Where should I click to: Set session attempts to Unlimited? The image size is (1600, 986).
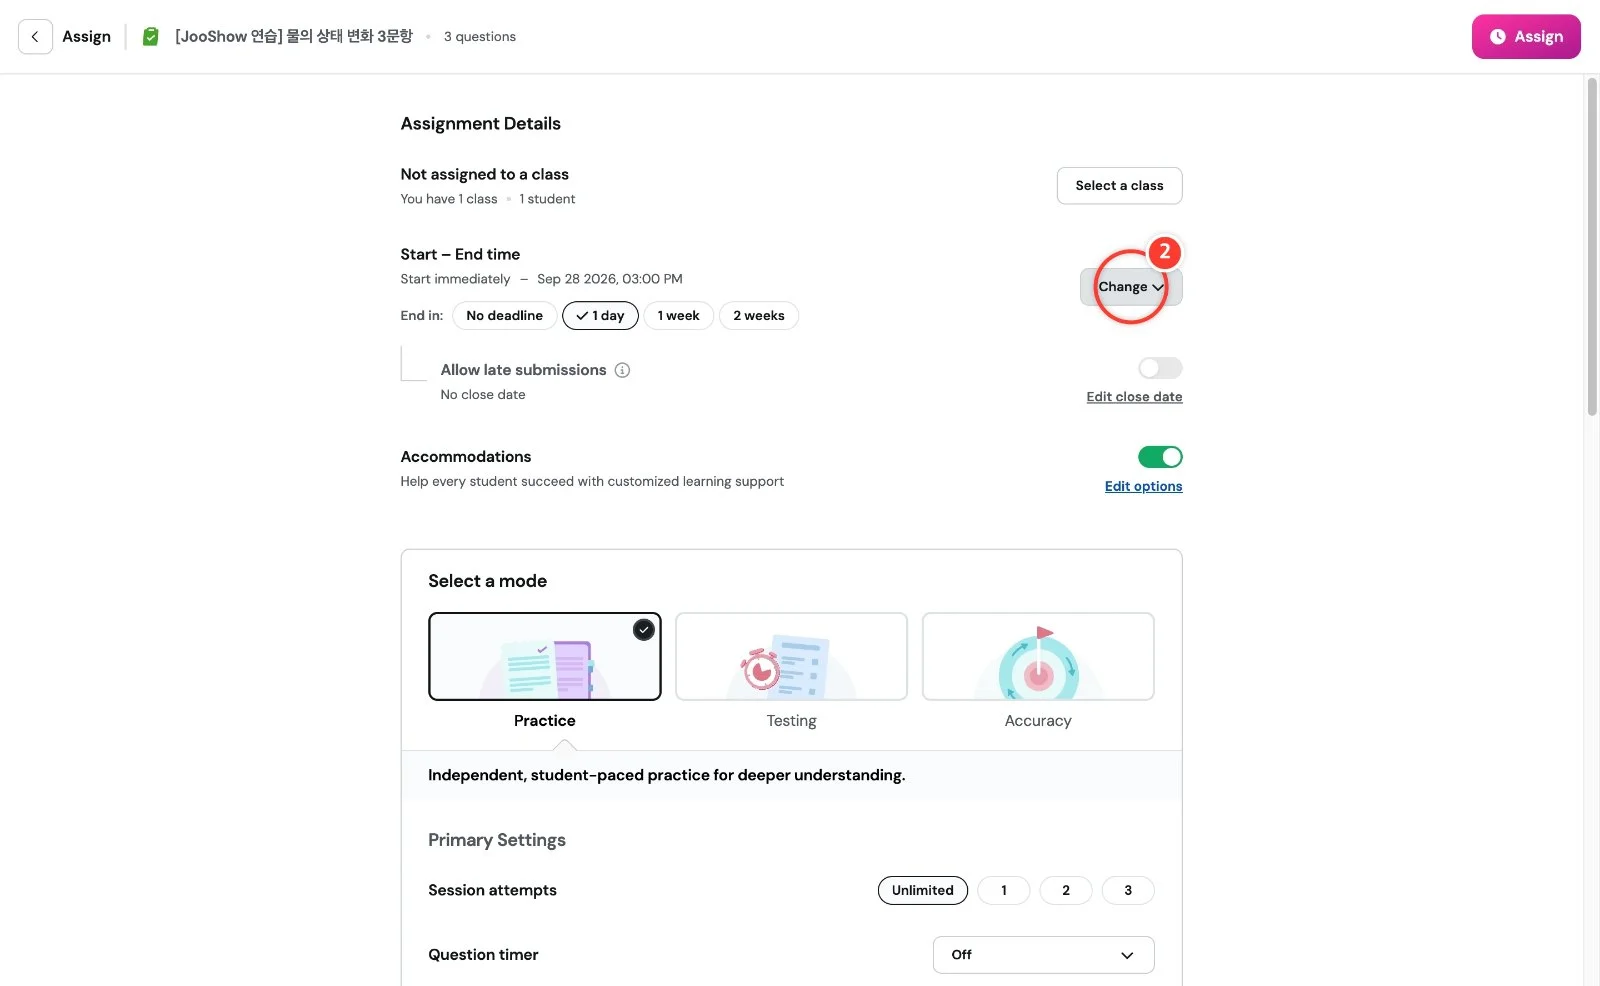[x=922, y=891]
